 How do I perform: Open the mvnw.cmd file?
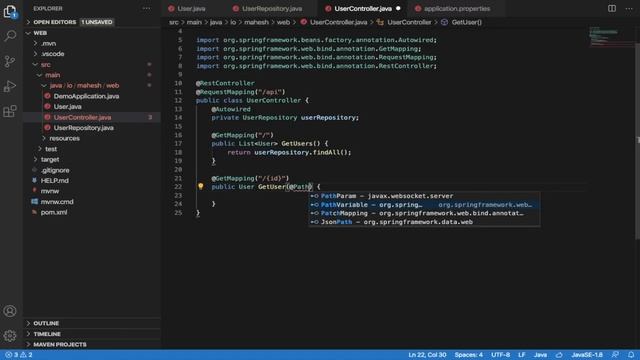tap(57, 202)
